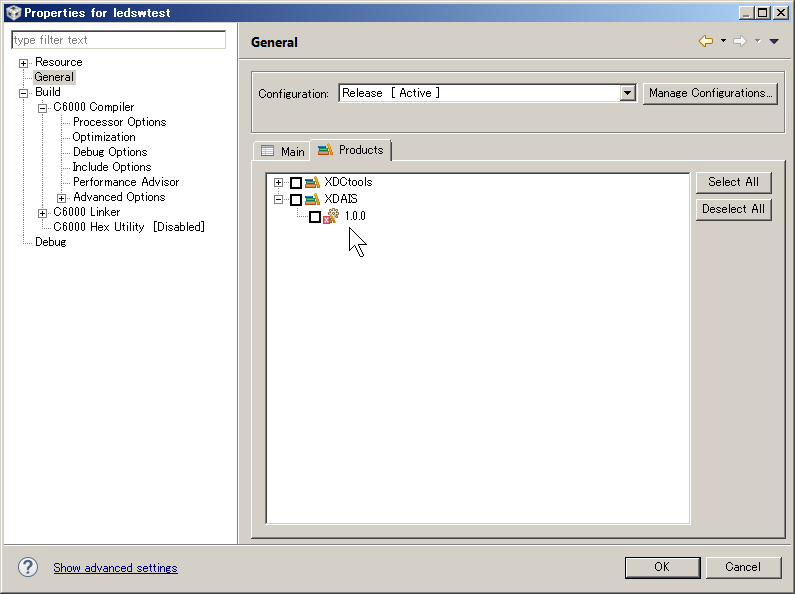Viewport: 795px width, 594px height.
Task: Click the forward navigation arrow icon
Action: 740,41
